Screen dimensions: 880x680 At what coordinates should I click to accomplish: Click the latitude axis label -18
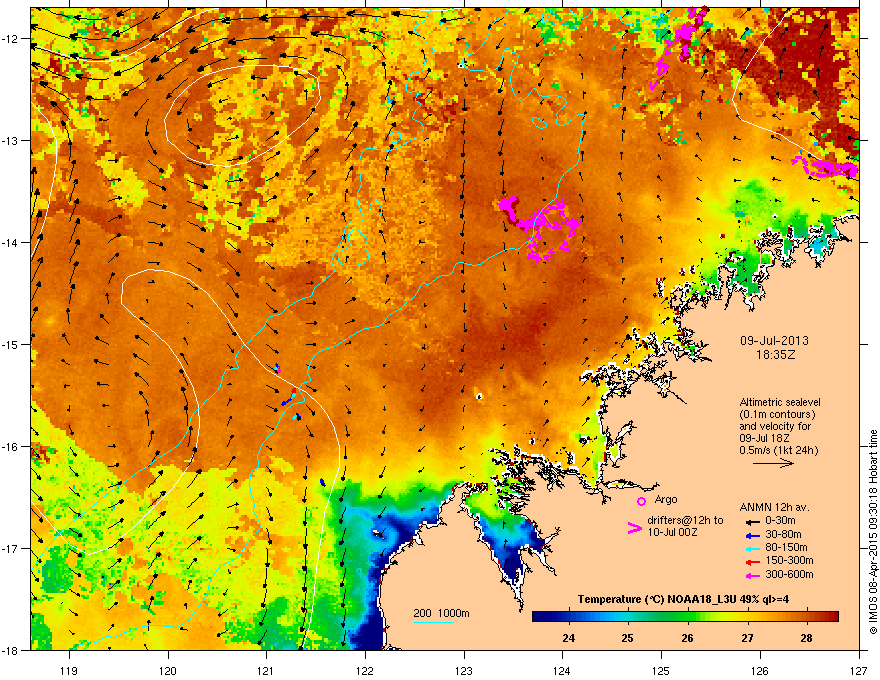10,650
